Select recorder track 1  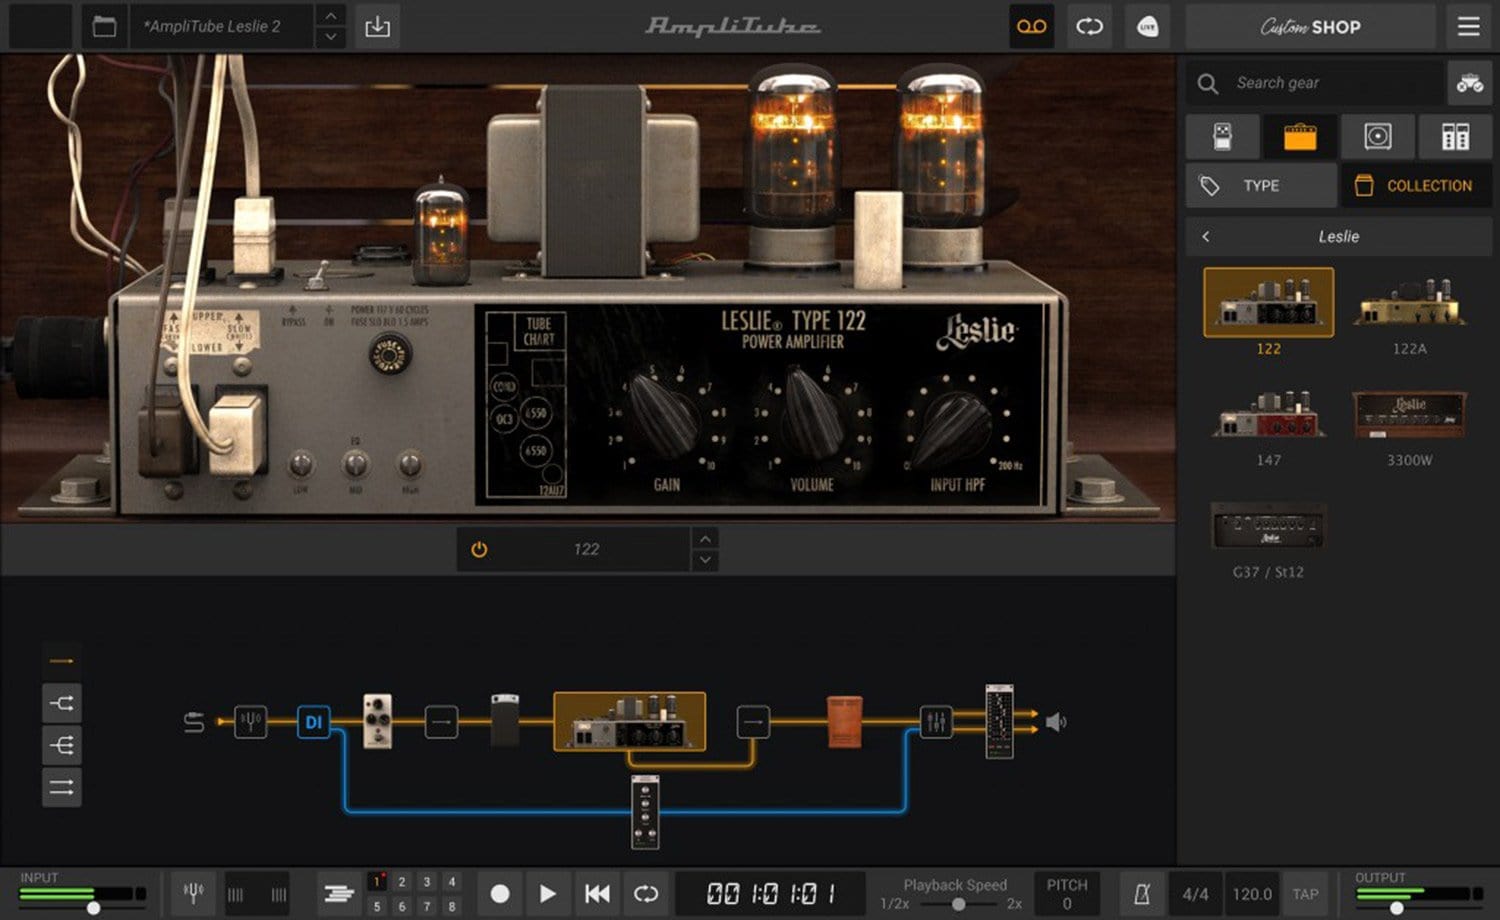point(377,881)
